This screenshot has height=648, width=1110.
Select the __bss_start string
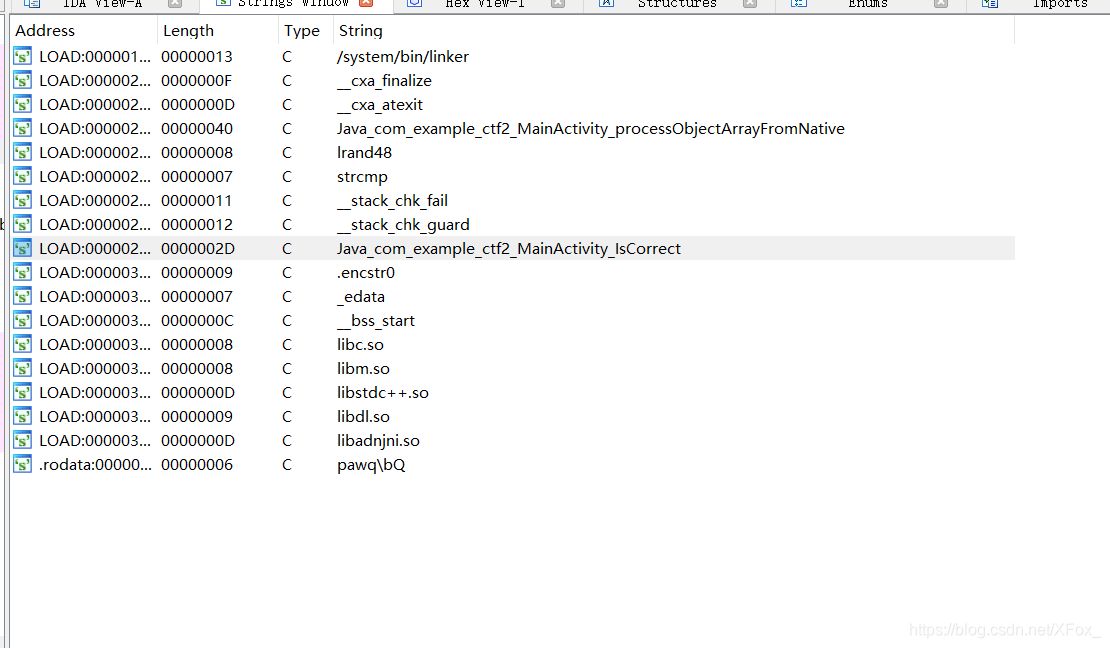376,321
